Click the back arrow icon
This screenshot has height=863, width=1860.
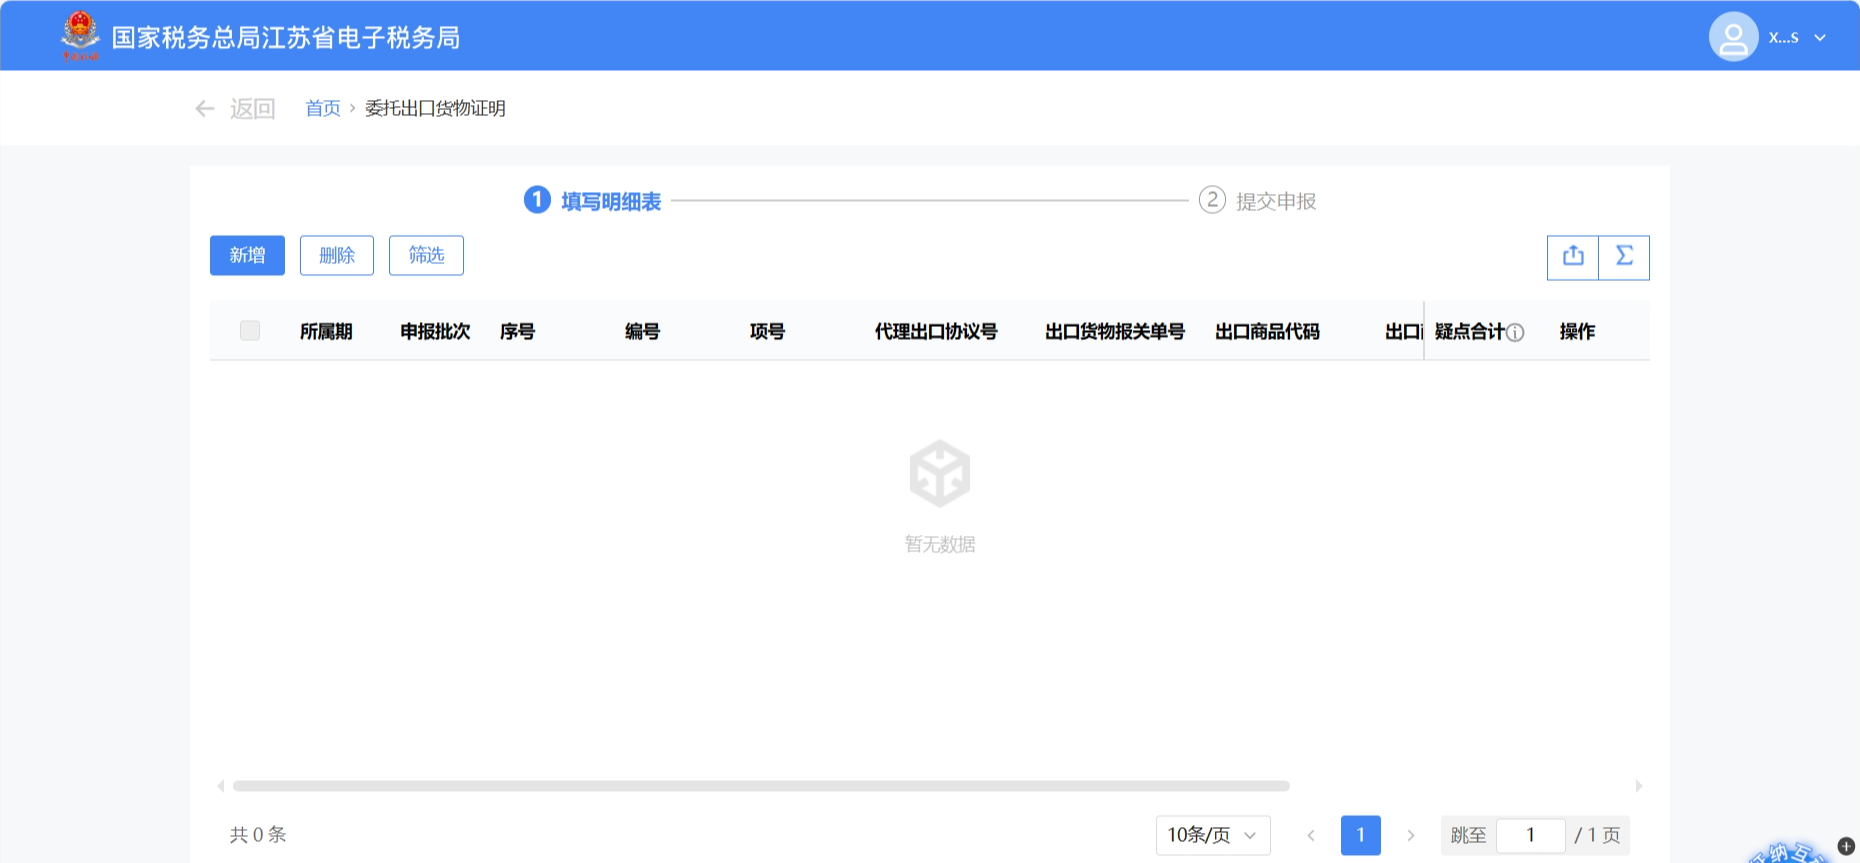(x=205, y=109)
